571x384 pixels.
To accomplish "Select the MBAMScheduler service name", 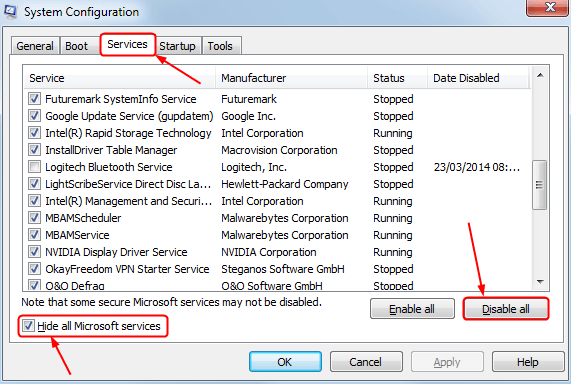I will (83, 218).
